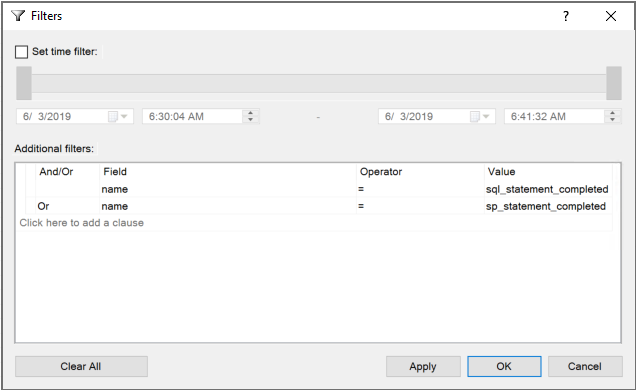Click the left handle of time slider
Screen dimensions: 636x390
(24, 83)
